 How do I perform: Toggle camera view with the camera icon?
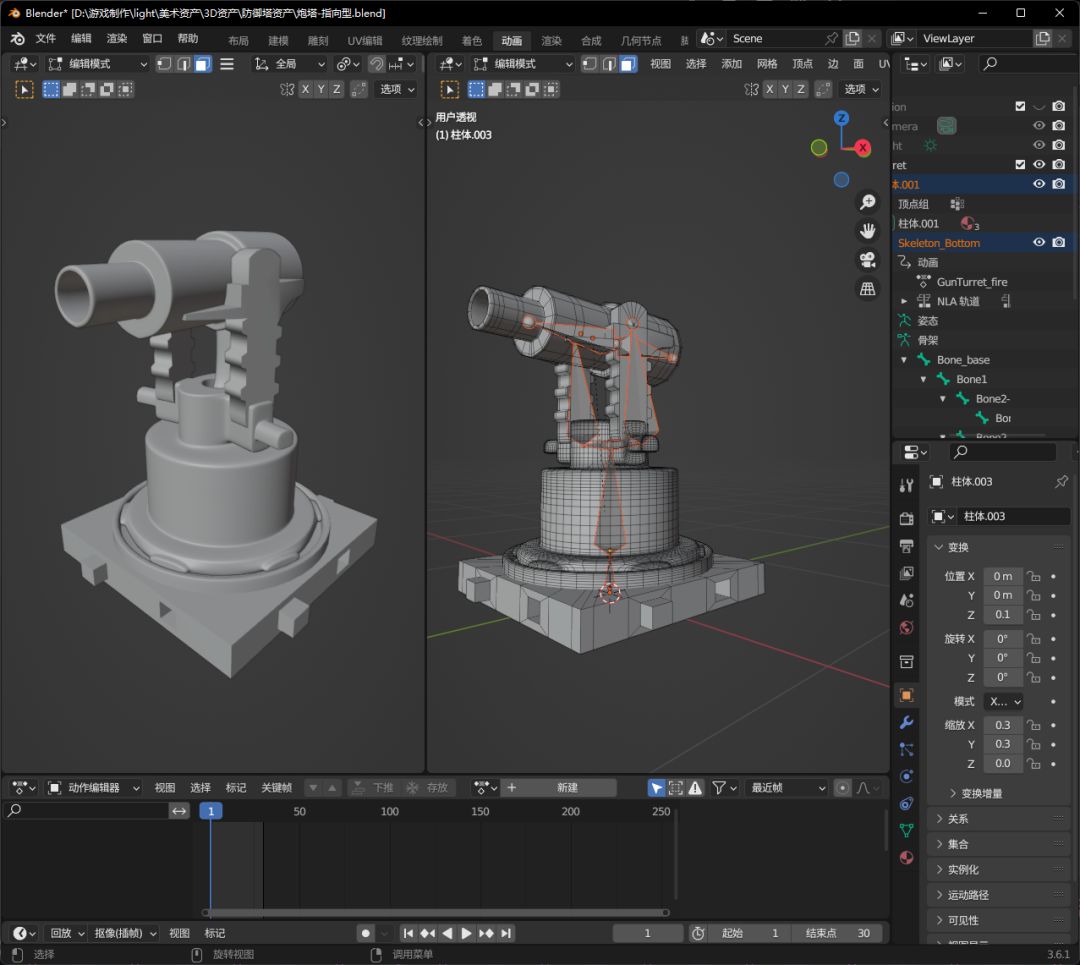click(867, 260)
